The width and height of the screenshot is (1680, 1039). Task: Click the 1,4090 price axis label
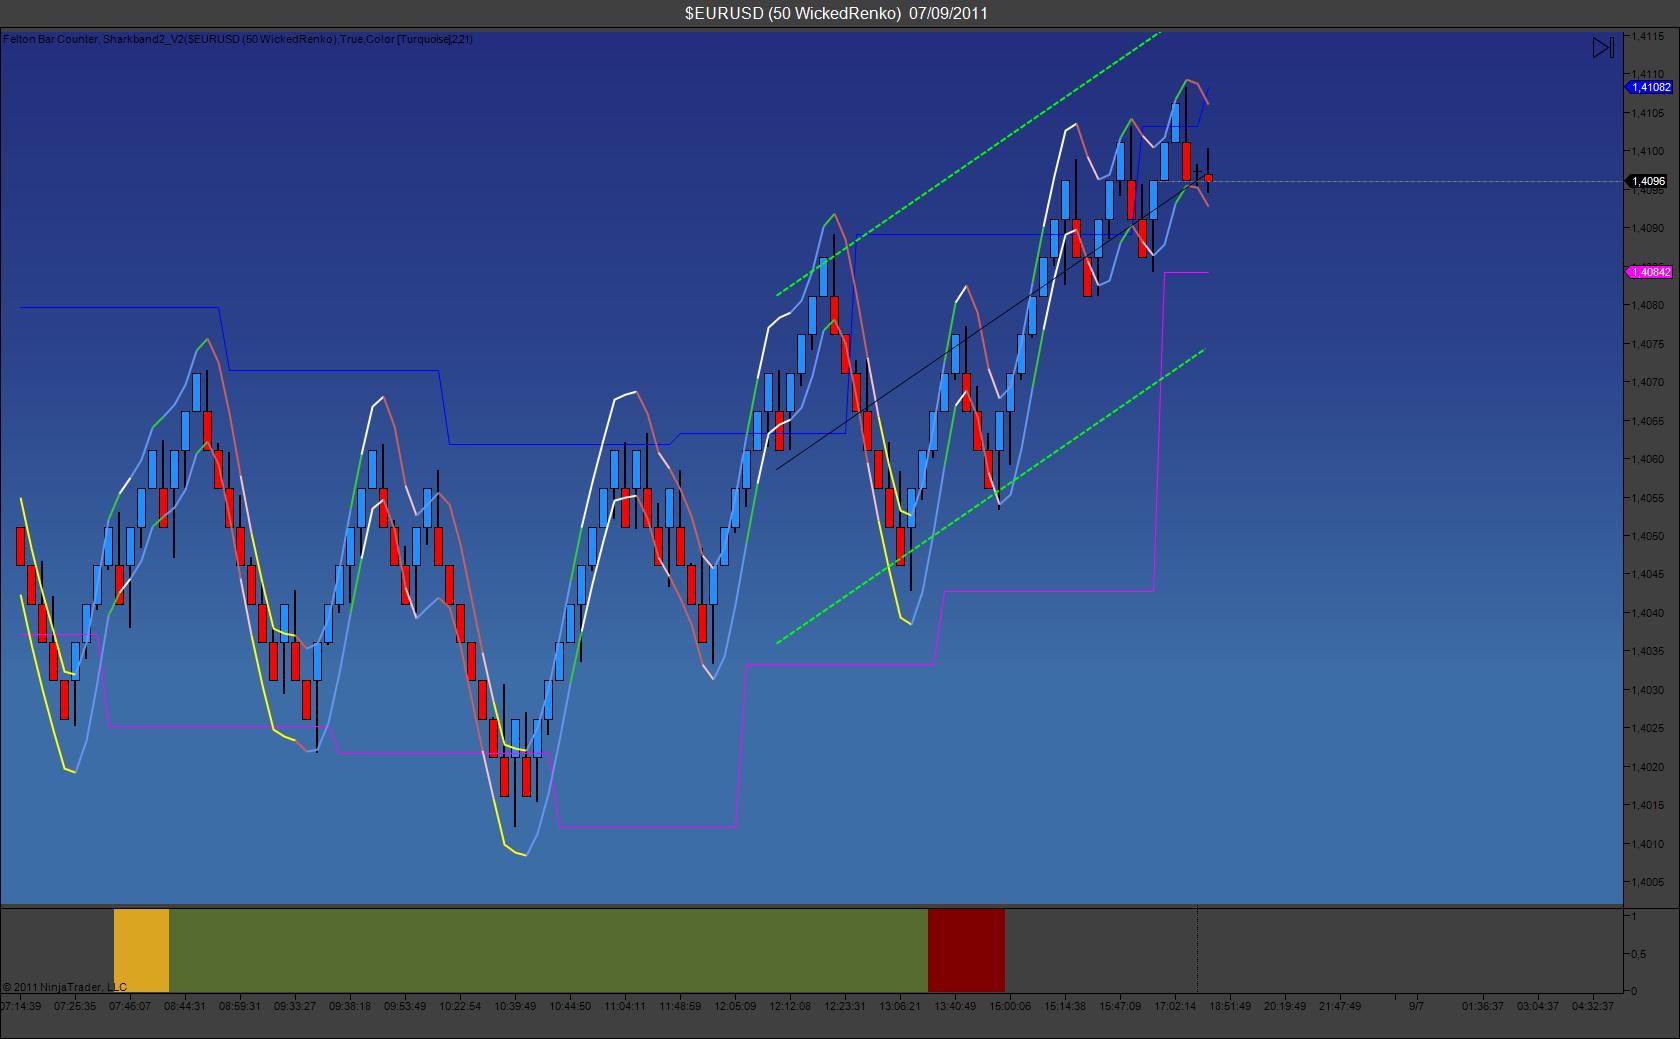pyautogui.click(x=1647, y=228)
